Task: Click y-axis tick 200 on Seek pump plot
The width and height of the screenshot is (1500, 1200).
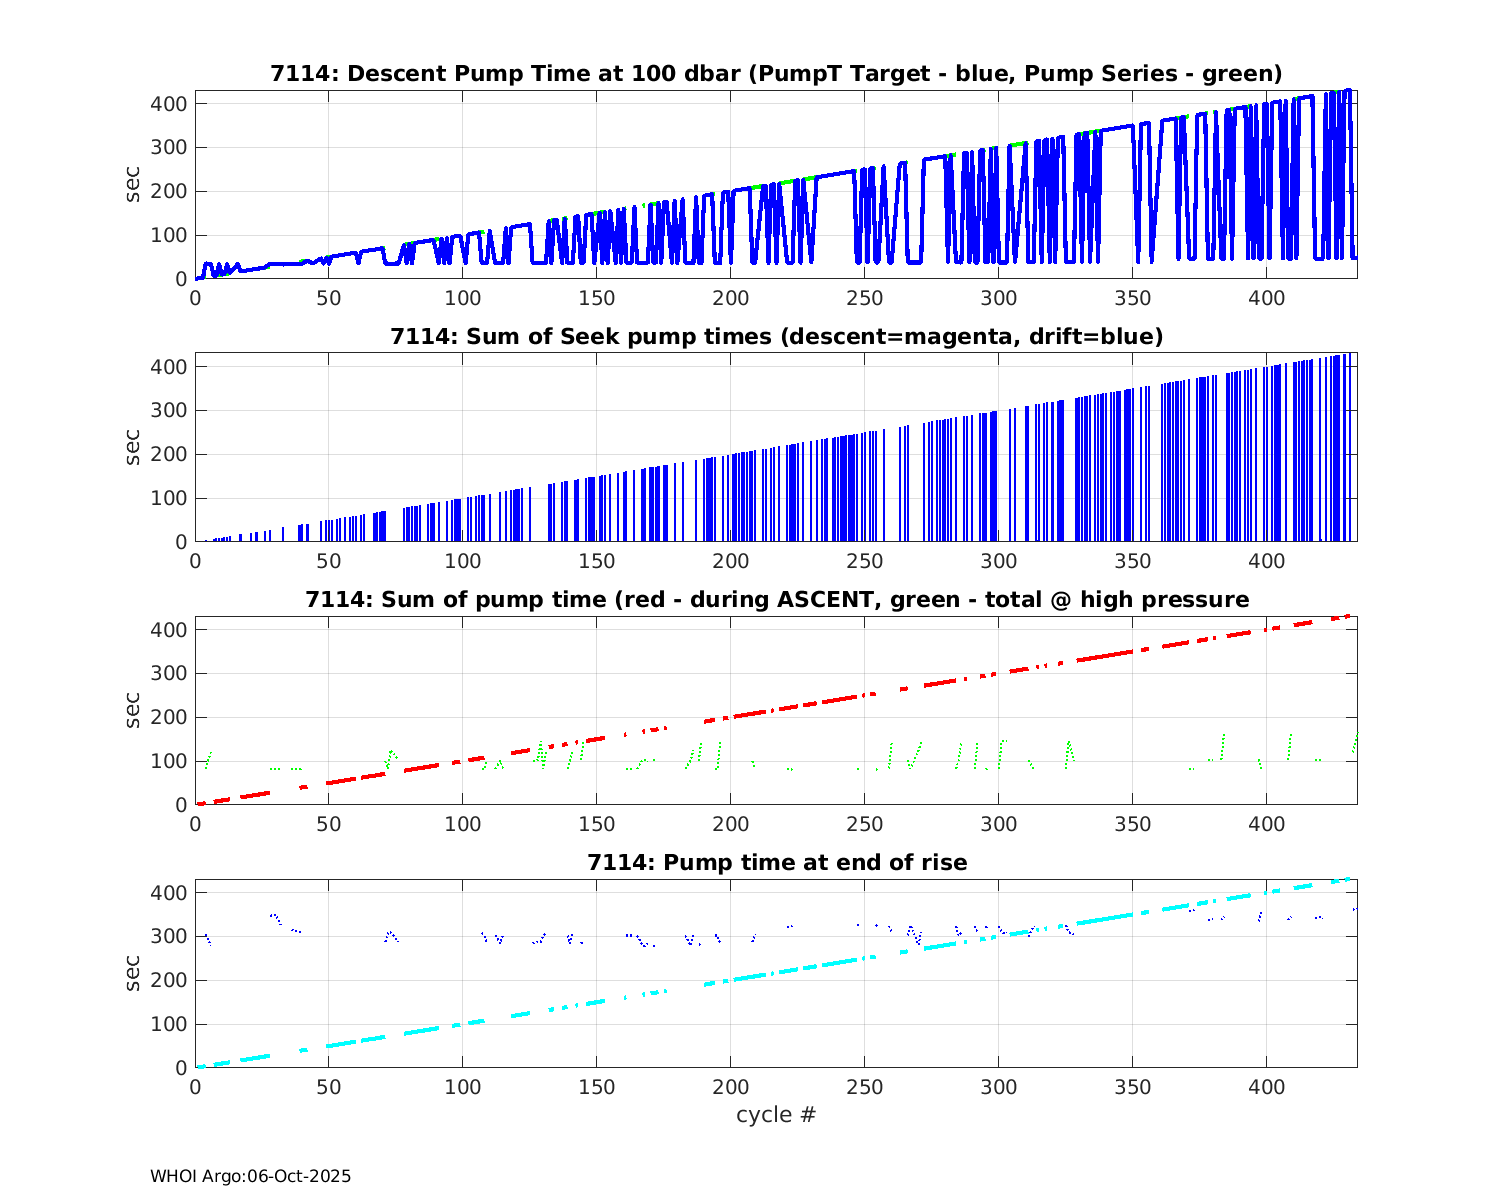Action: 168,454
